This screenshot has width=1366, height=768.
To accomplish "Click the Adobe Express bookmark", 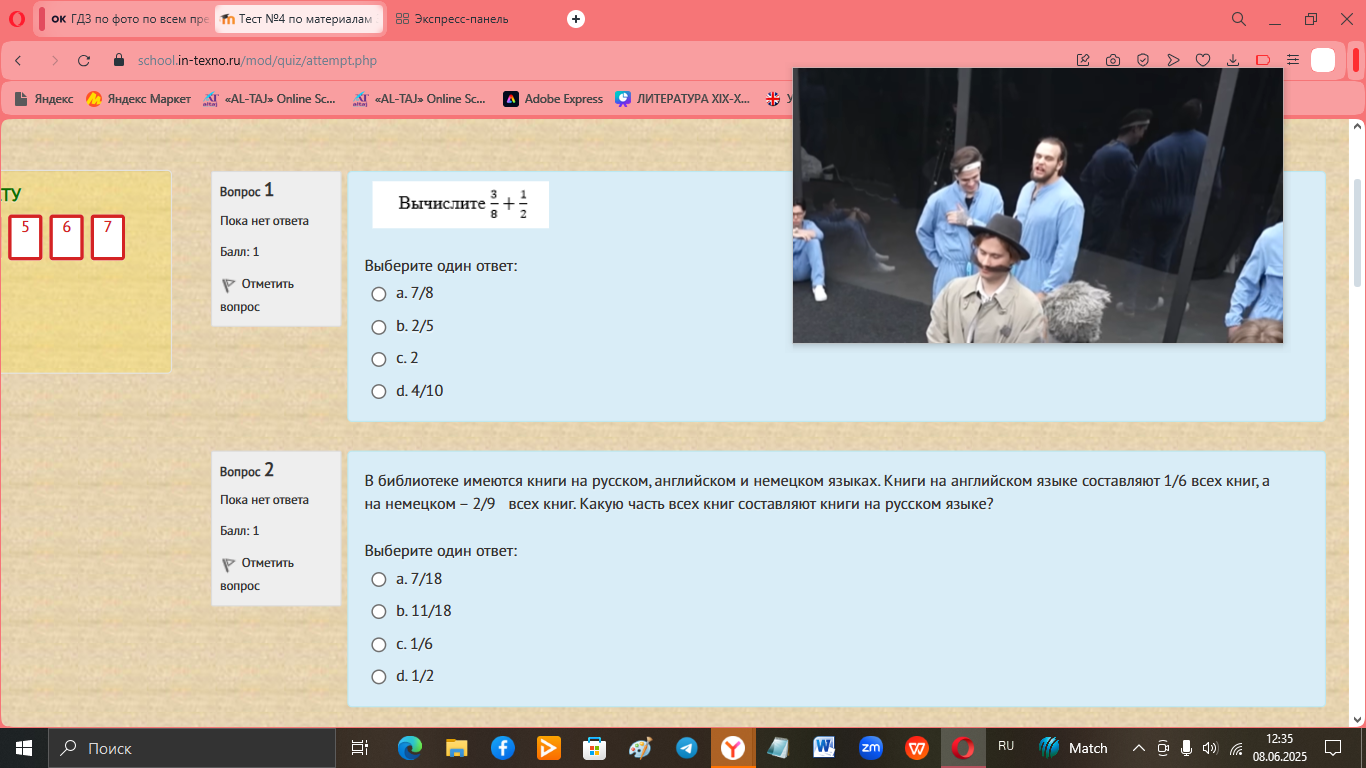I will pyautogui.click(x=553, y=99).
